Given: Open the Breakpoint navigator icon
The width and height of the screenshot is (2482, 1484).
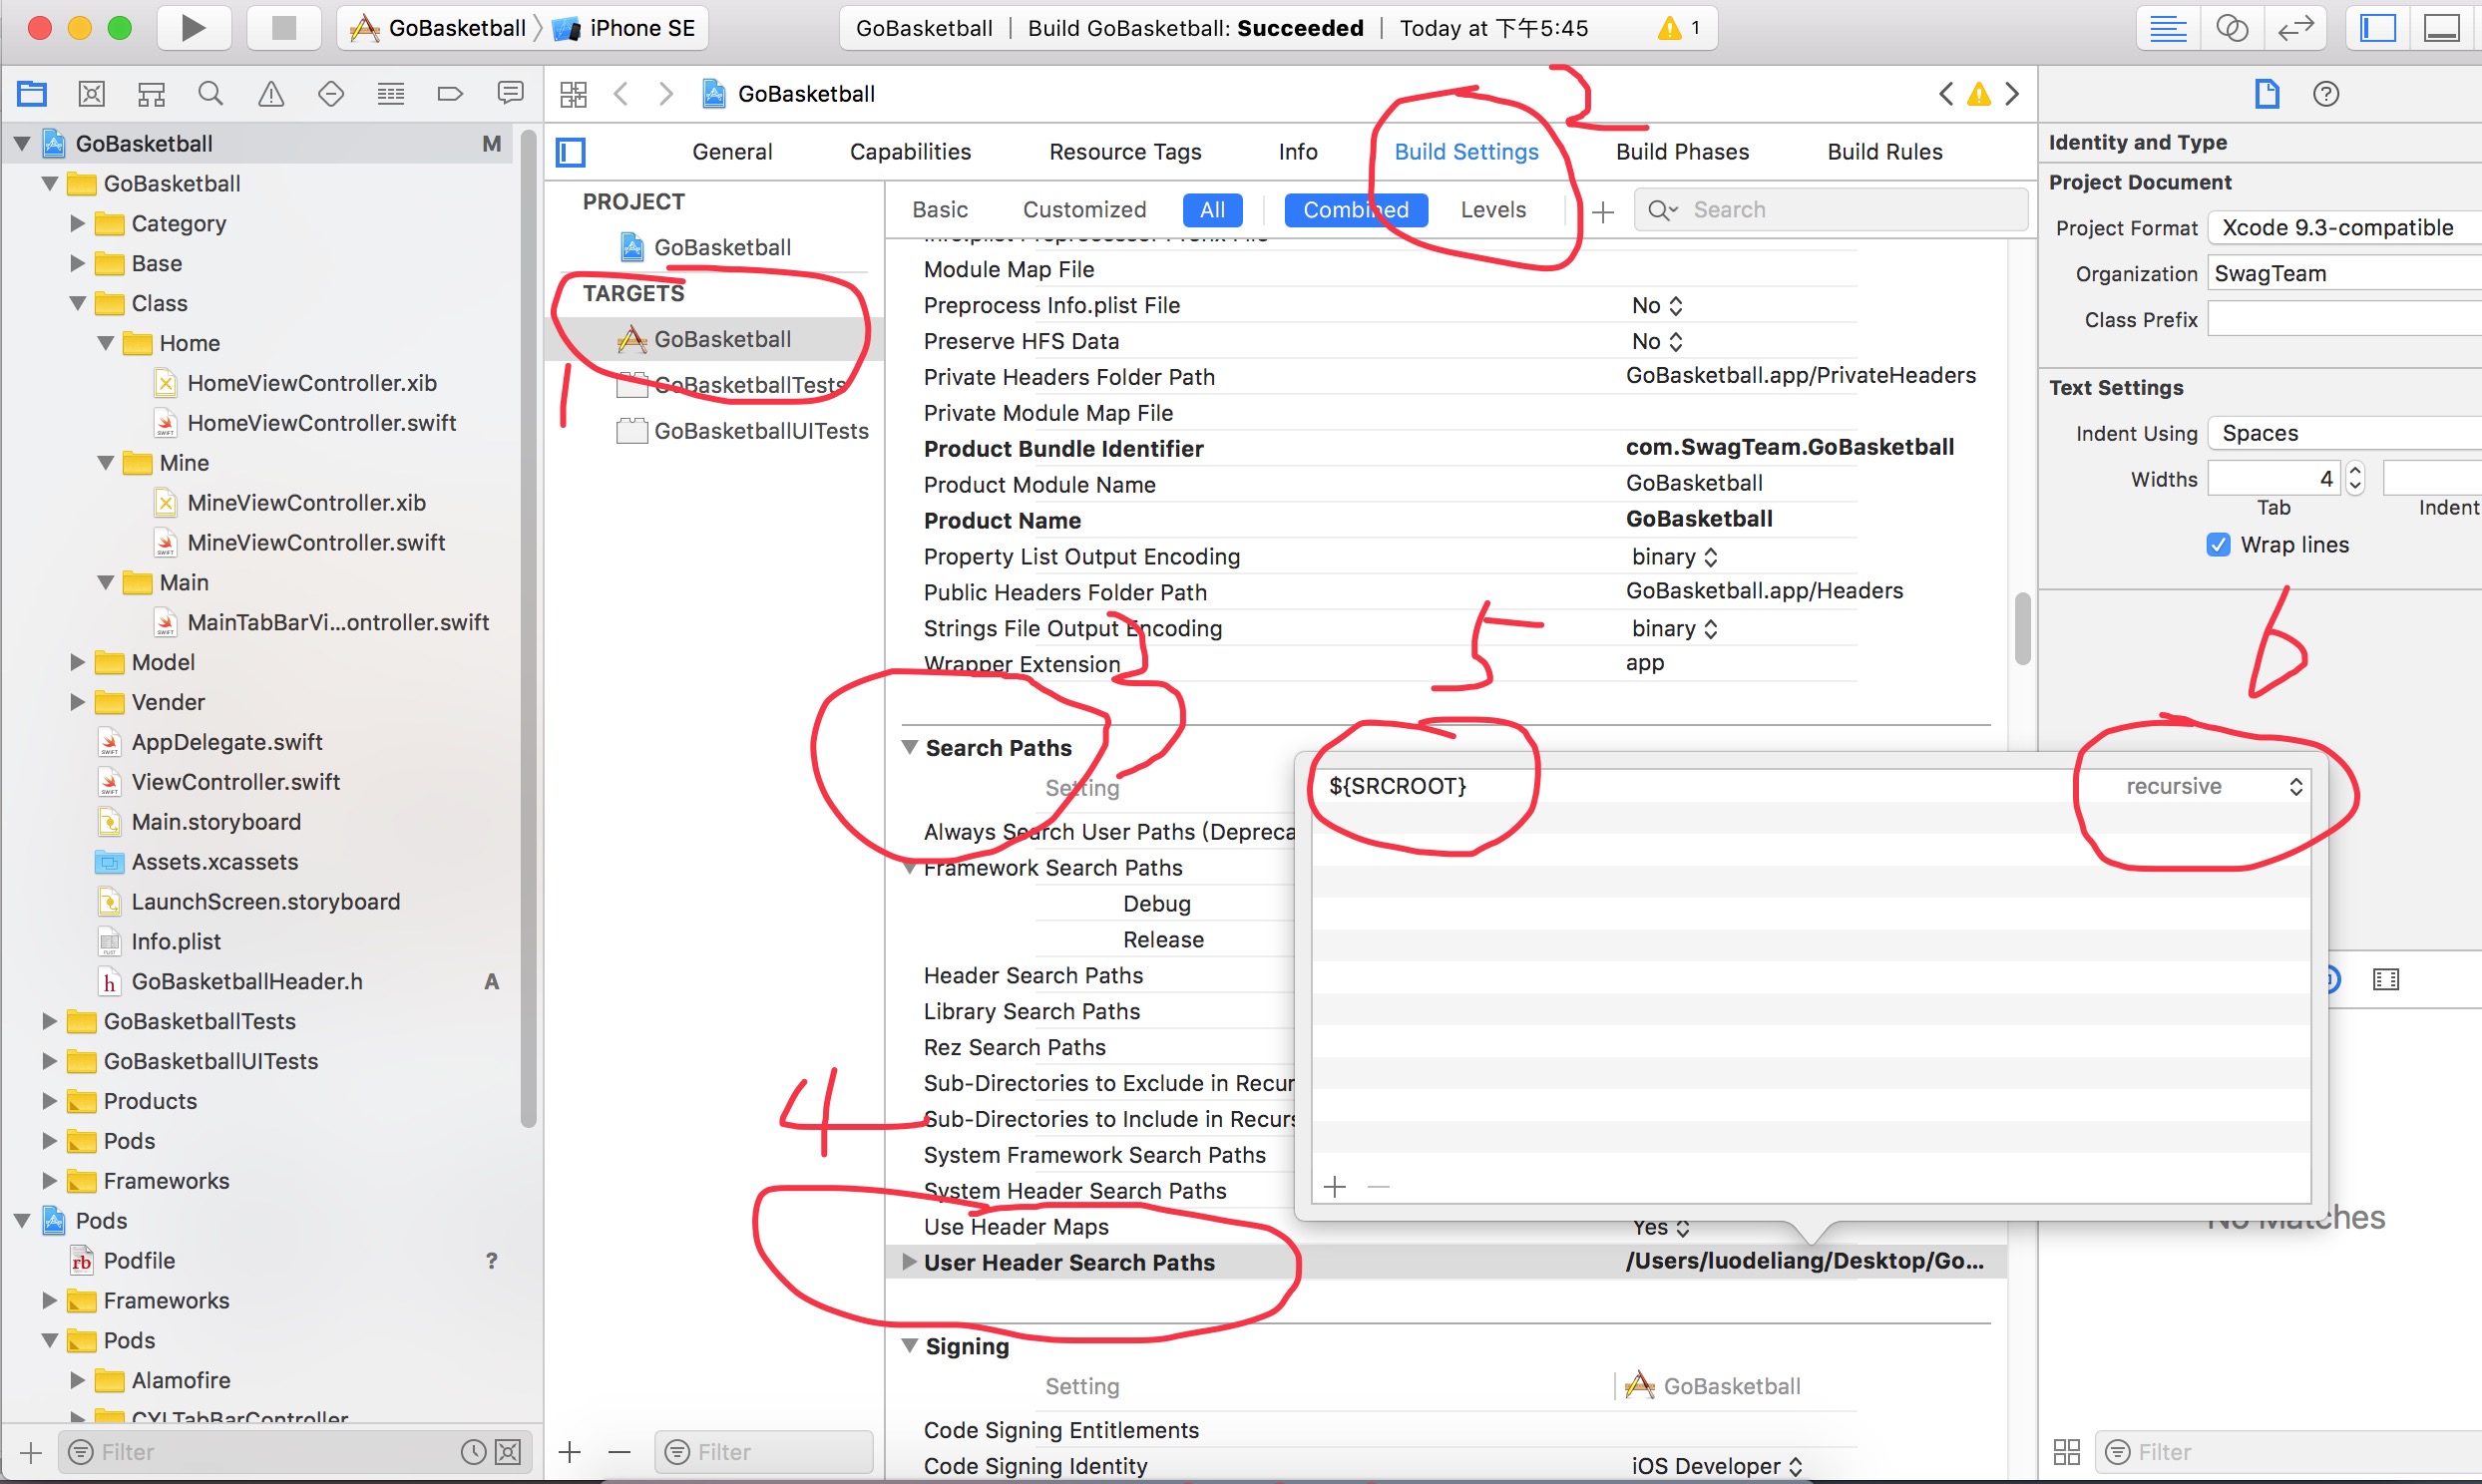Looking at the screenshot, I should (450, 94).
